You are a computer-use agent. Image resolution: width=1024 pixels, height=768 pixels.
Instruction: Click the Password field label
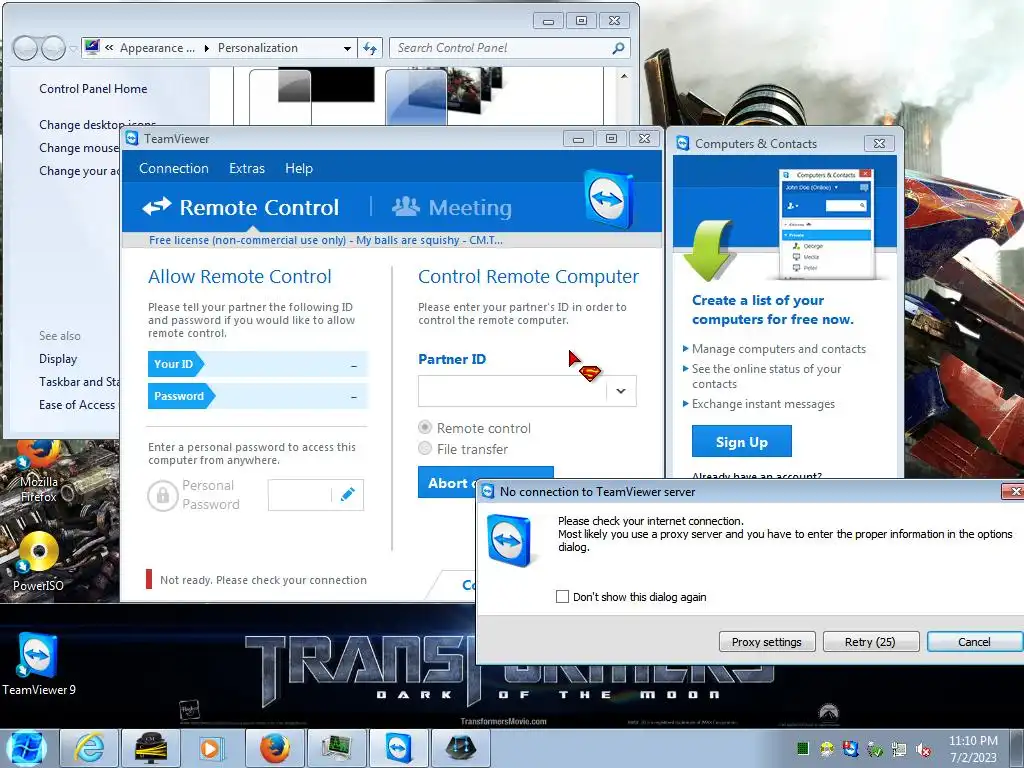click(x=179, y=396)
